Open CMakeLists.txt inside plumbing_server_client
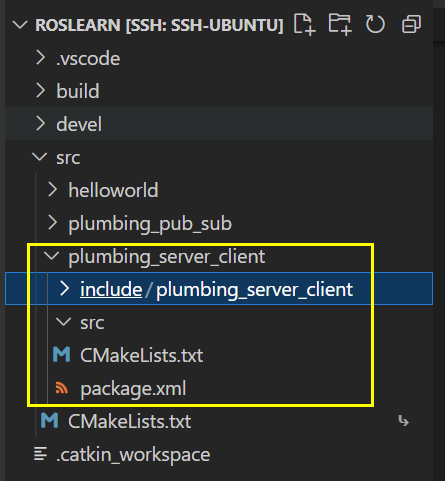This screenshot has width=445, height=481. 142,355
